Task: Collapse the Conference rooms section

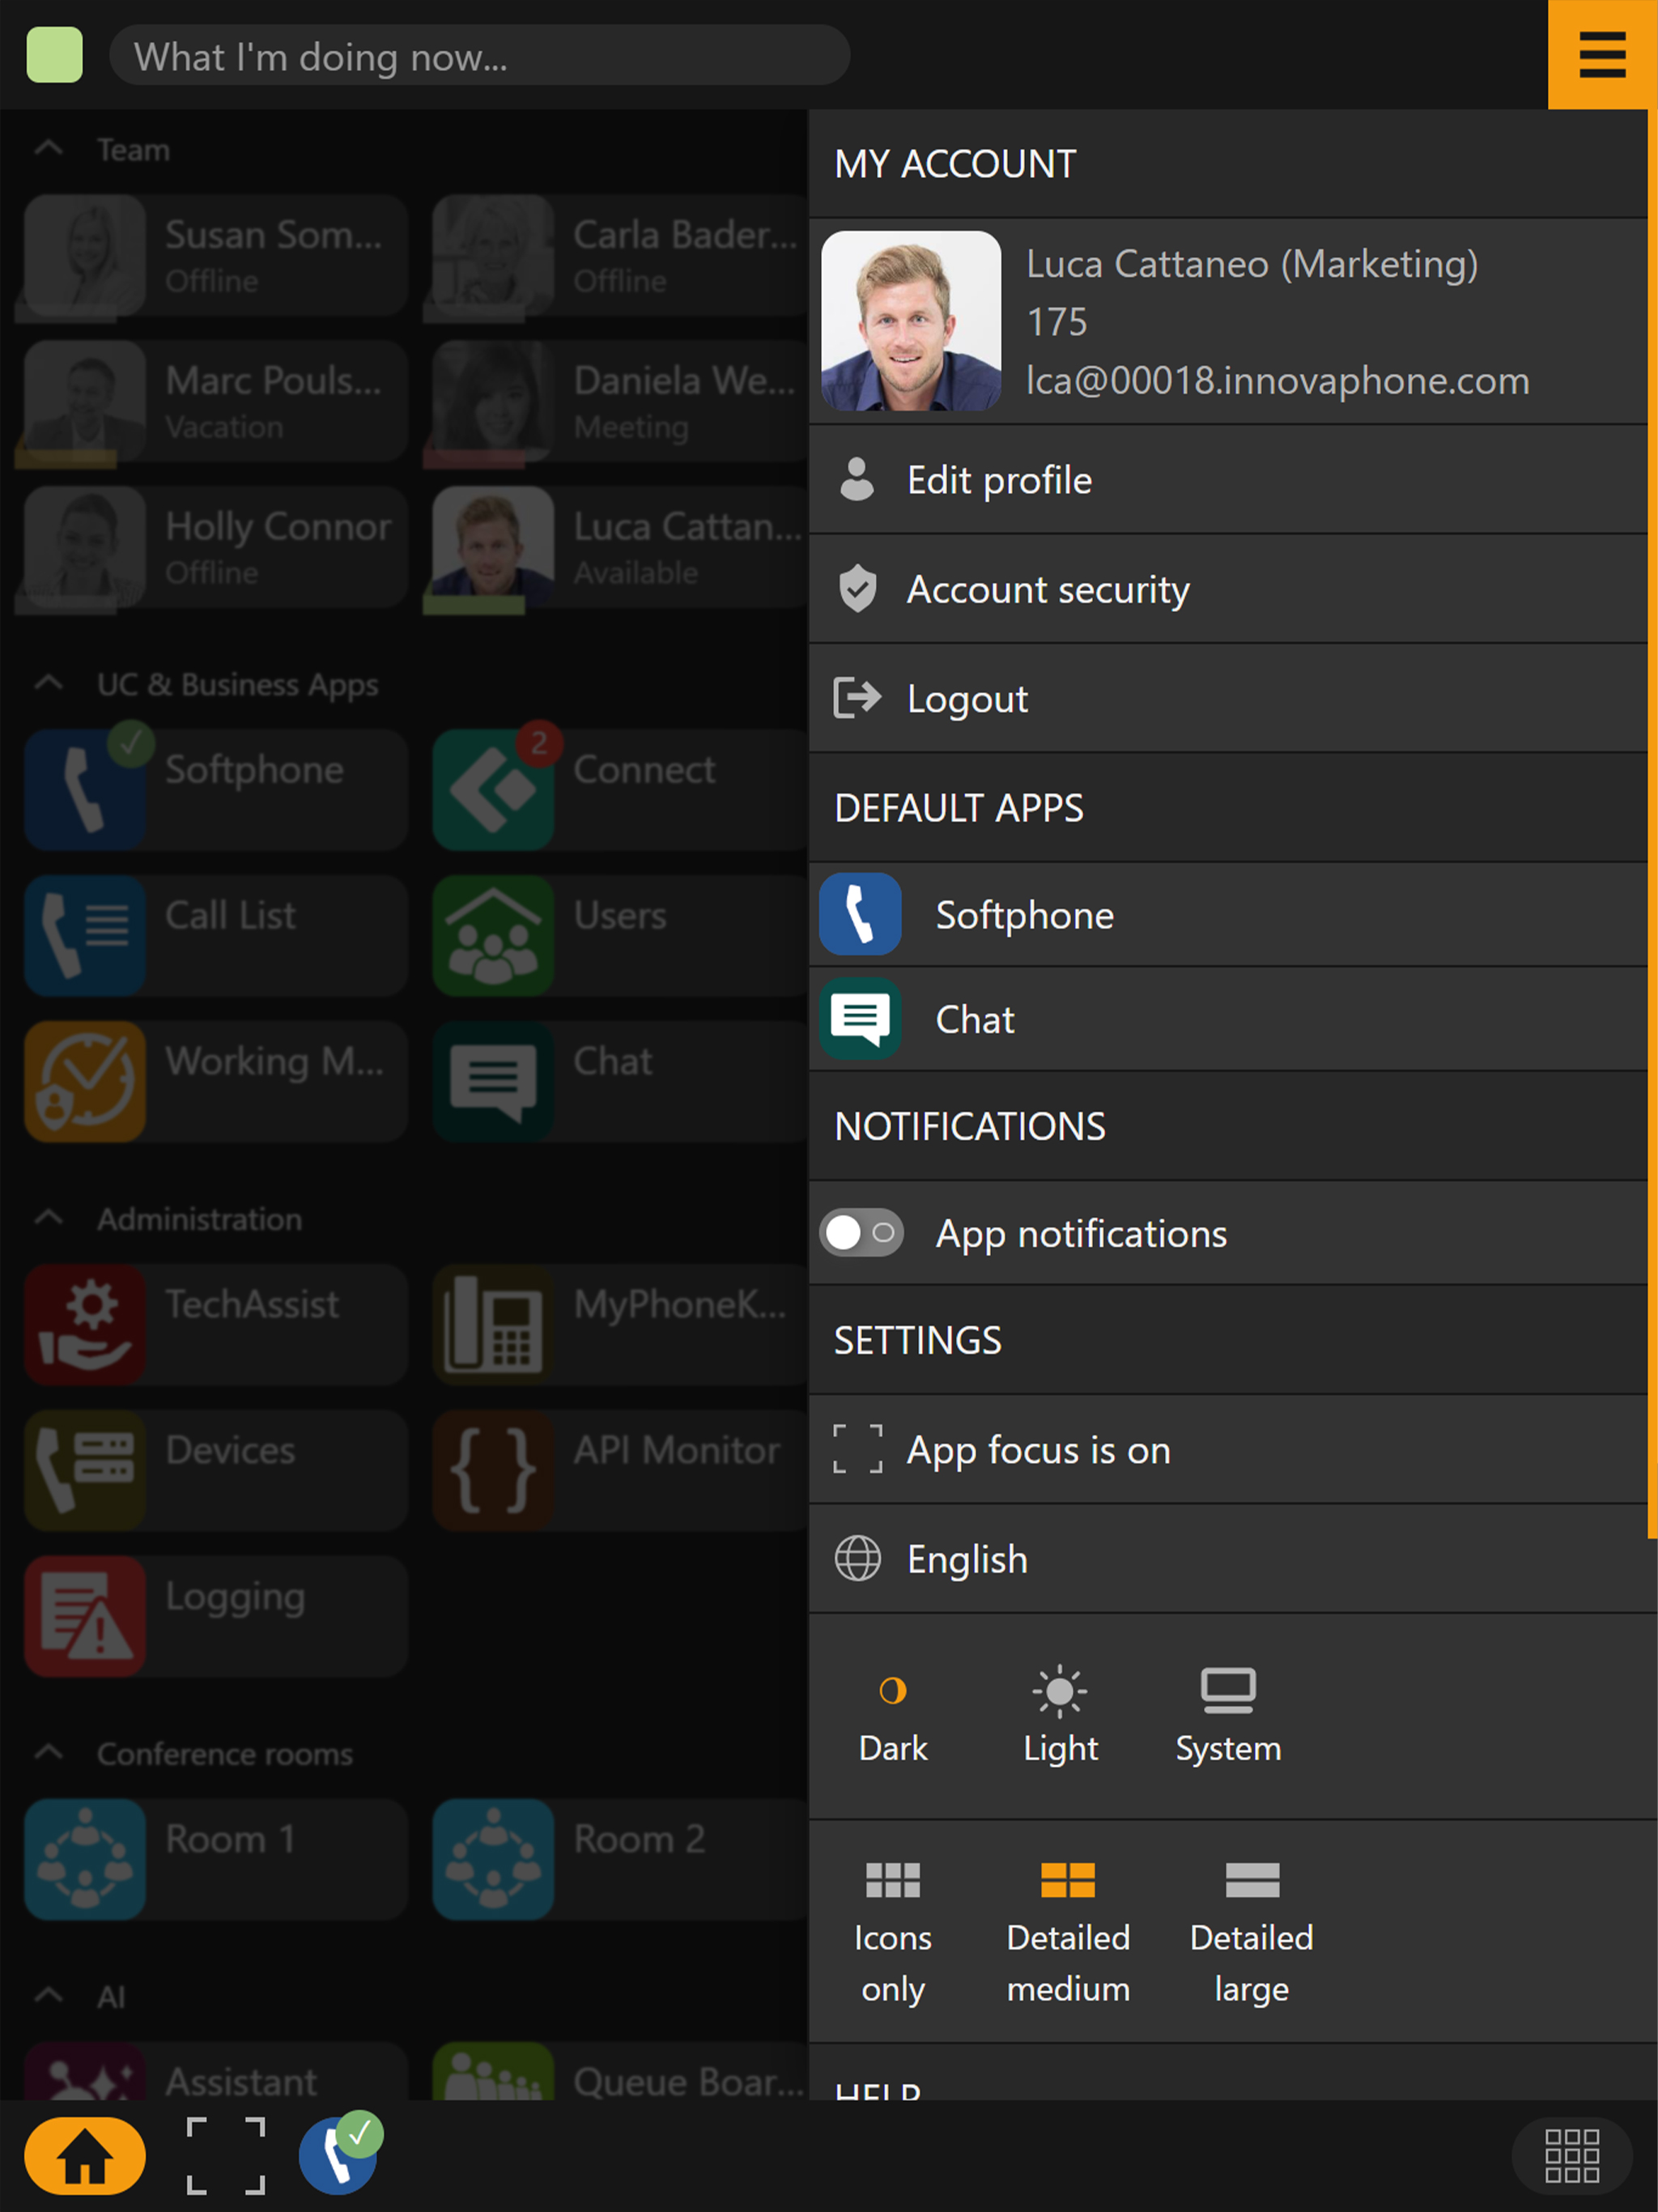Action: [48, 1753]
